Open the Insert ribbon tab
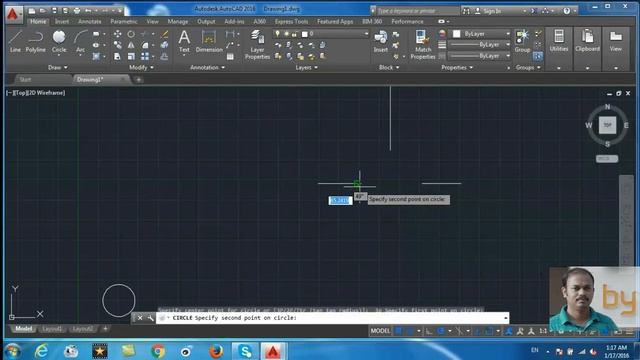Screen dimensions: 640x360 pyautogui.click(x=62, y=21)
